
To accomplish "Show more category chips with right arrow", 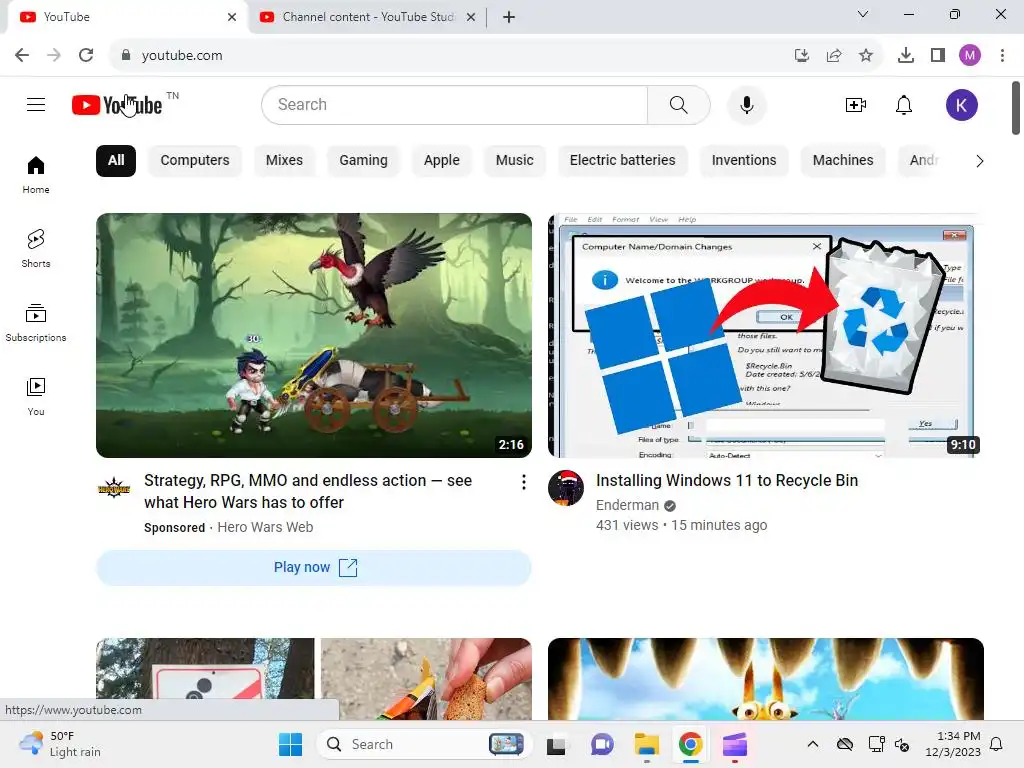I will (x=979, y=161).
